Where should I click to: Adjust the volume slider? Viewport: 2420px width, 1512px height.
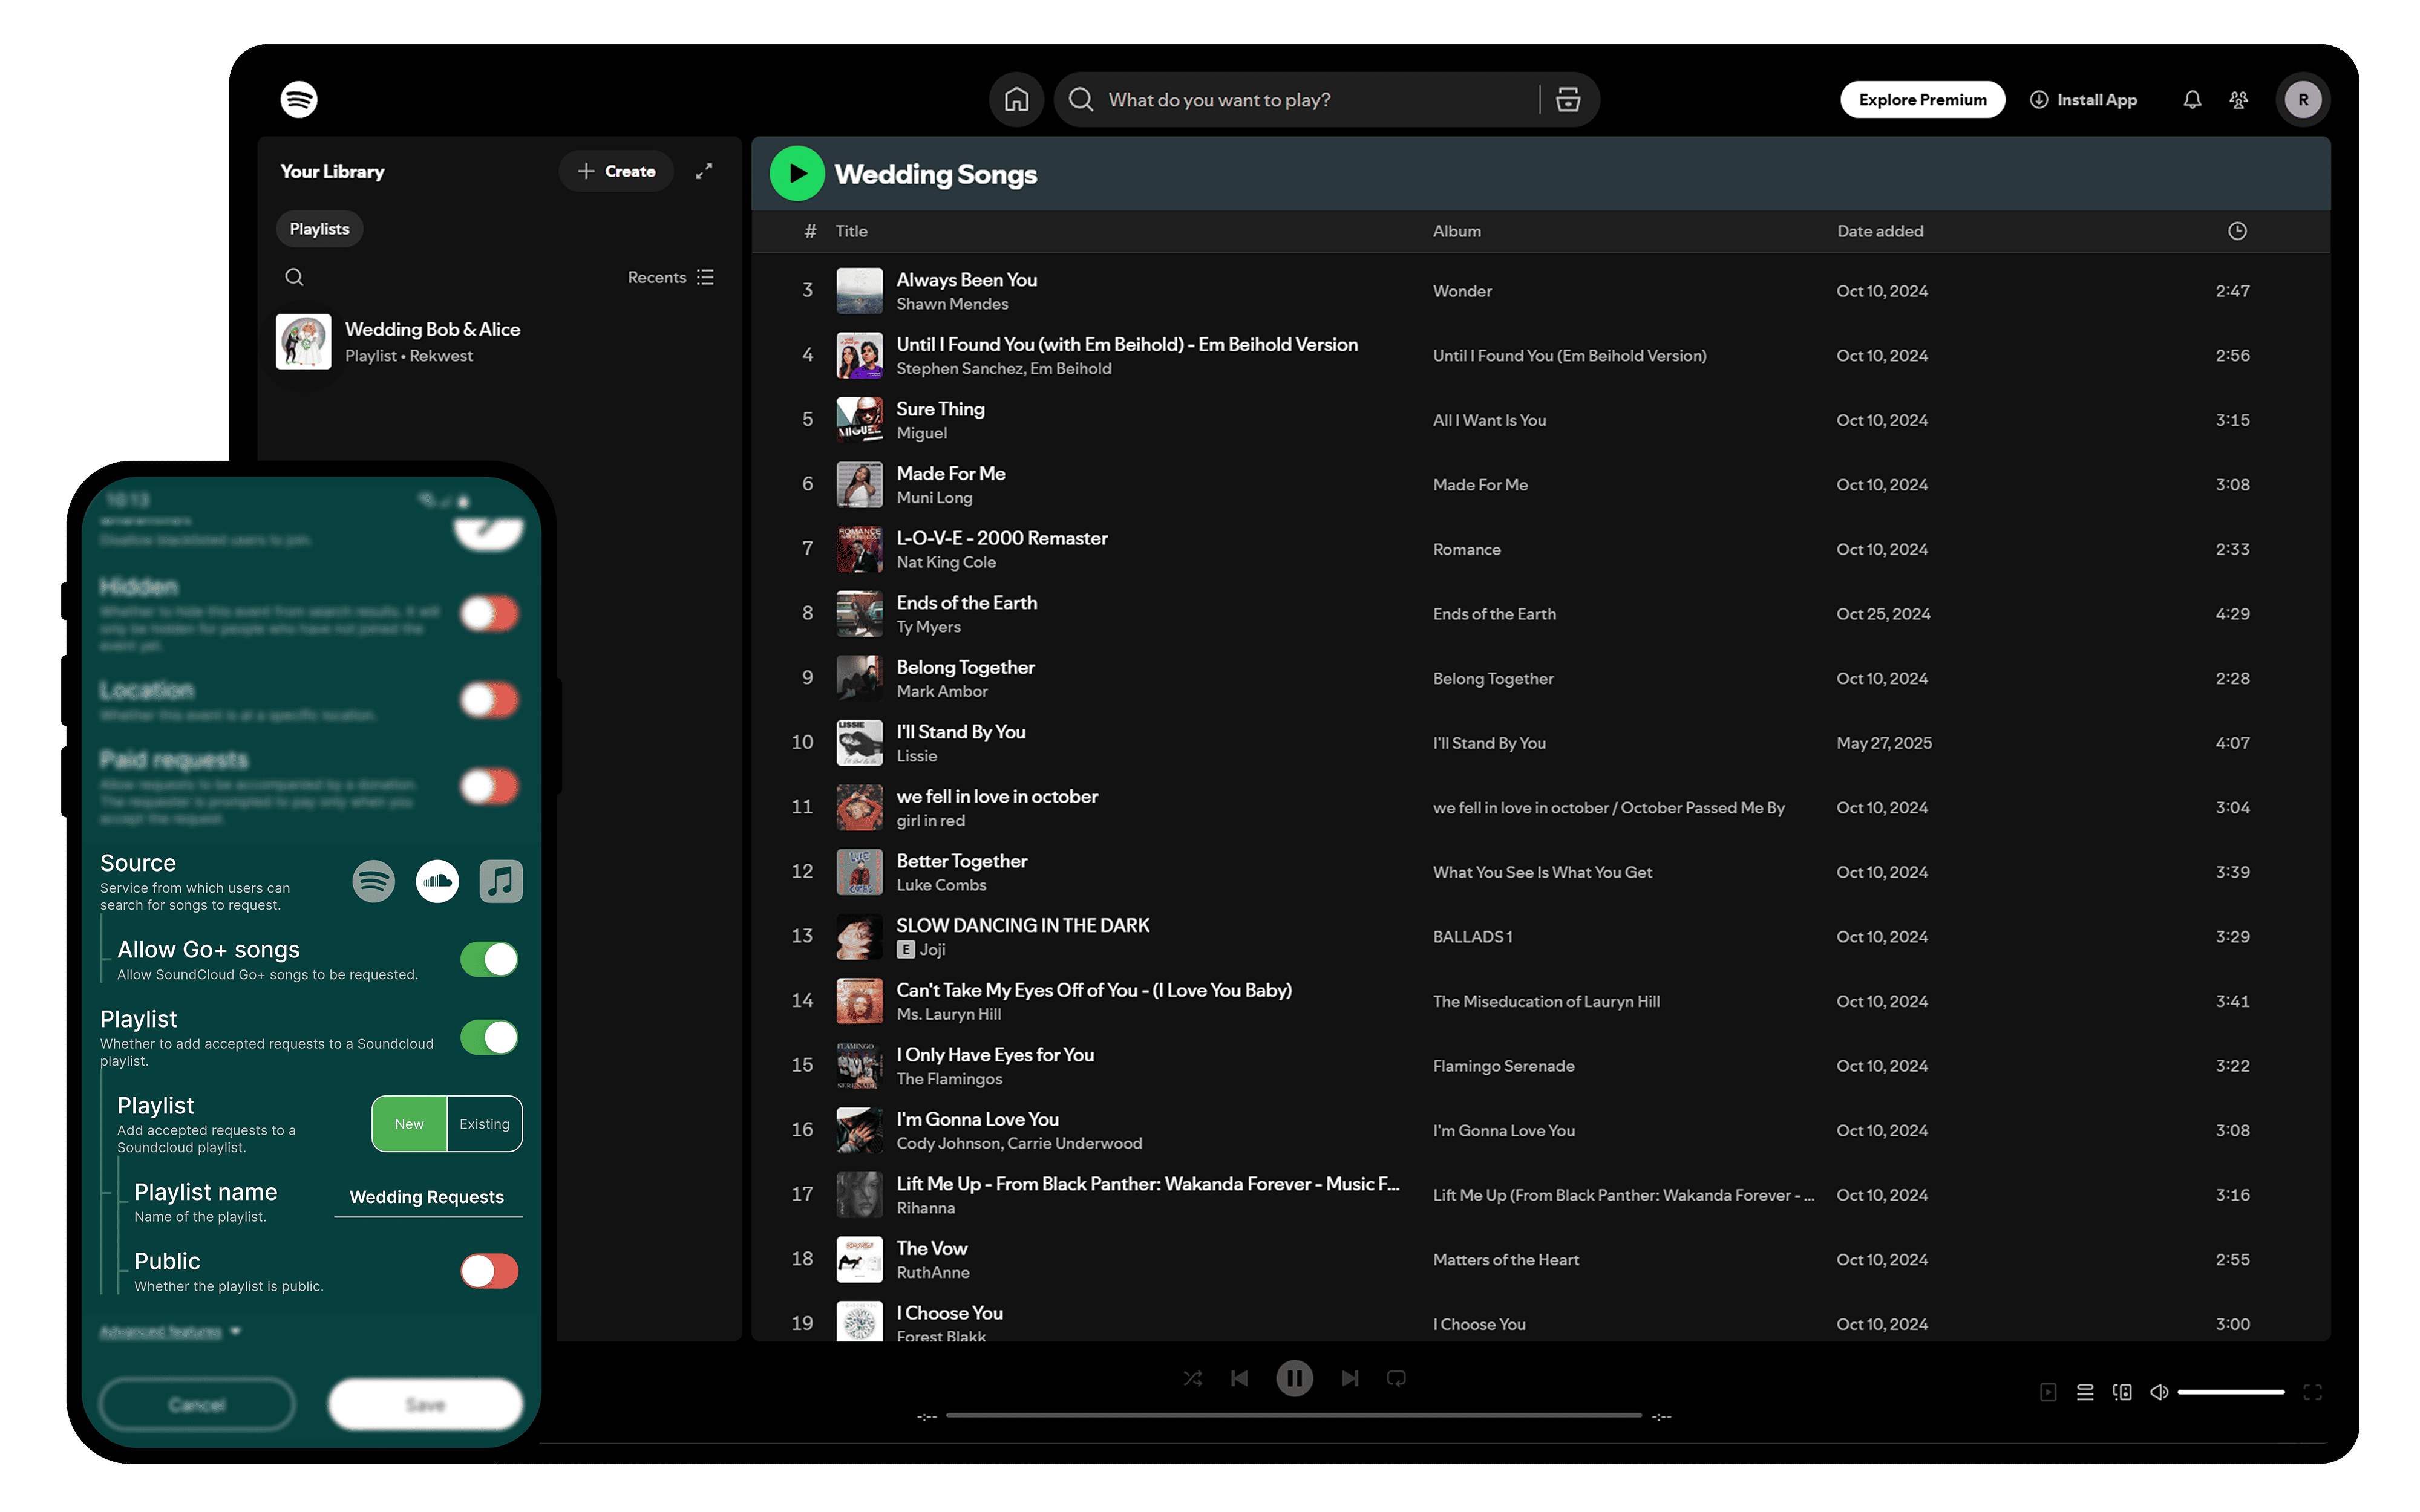point(2232,1391)
